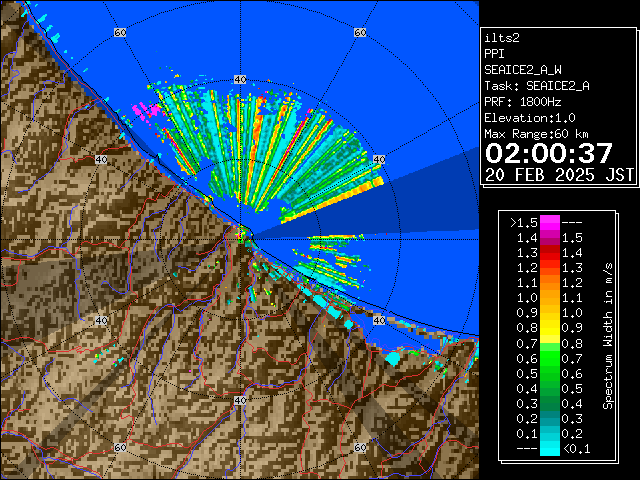This screenshot has height=480, width=640.
Task: Select the 'SEAICE2_A_W' product name
Action: pos(523,70)
